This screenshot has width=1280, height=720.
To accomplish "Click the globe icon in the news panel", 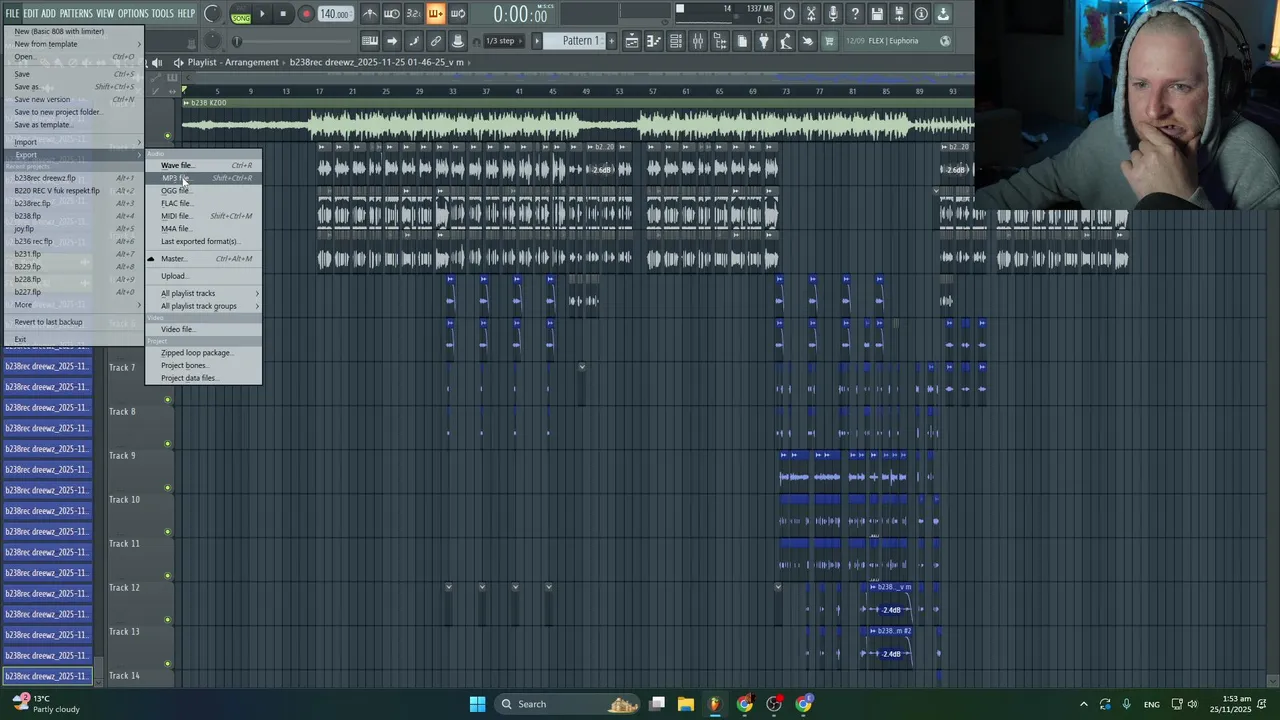I will coord(945,41).
